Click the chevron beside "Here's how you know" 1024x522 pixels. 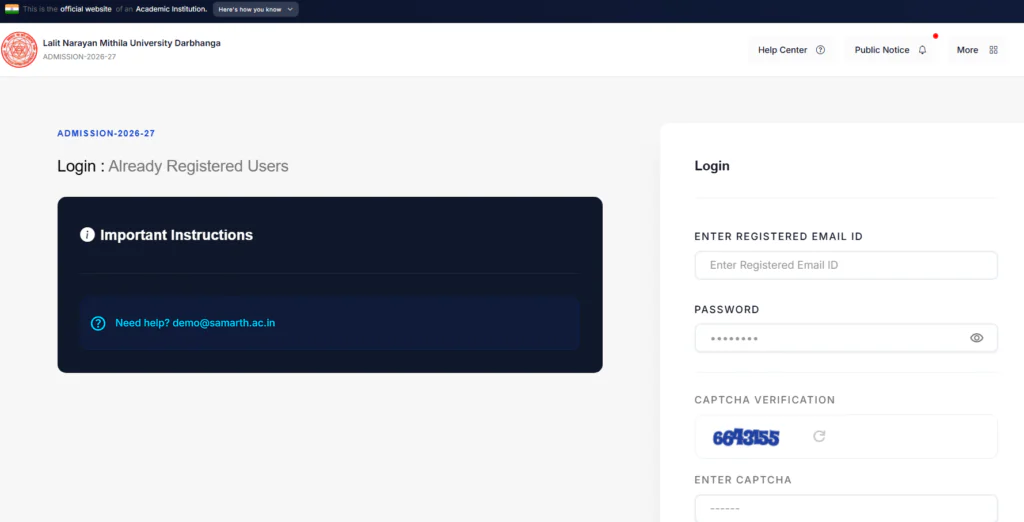[290, 9]
